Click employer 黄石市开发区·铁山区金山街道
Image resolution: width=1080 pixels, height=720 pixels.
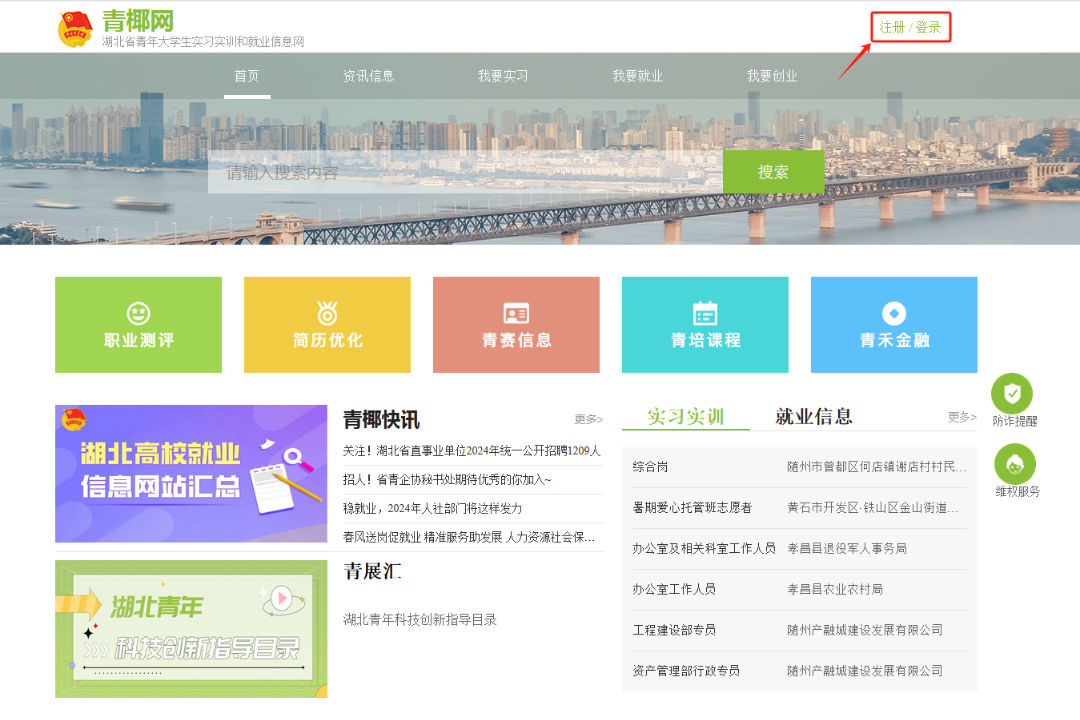(873, 507)
